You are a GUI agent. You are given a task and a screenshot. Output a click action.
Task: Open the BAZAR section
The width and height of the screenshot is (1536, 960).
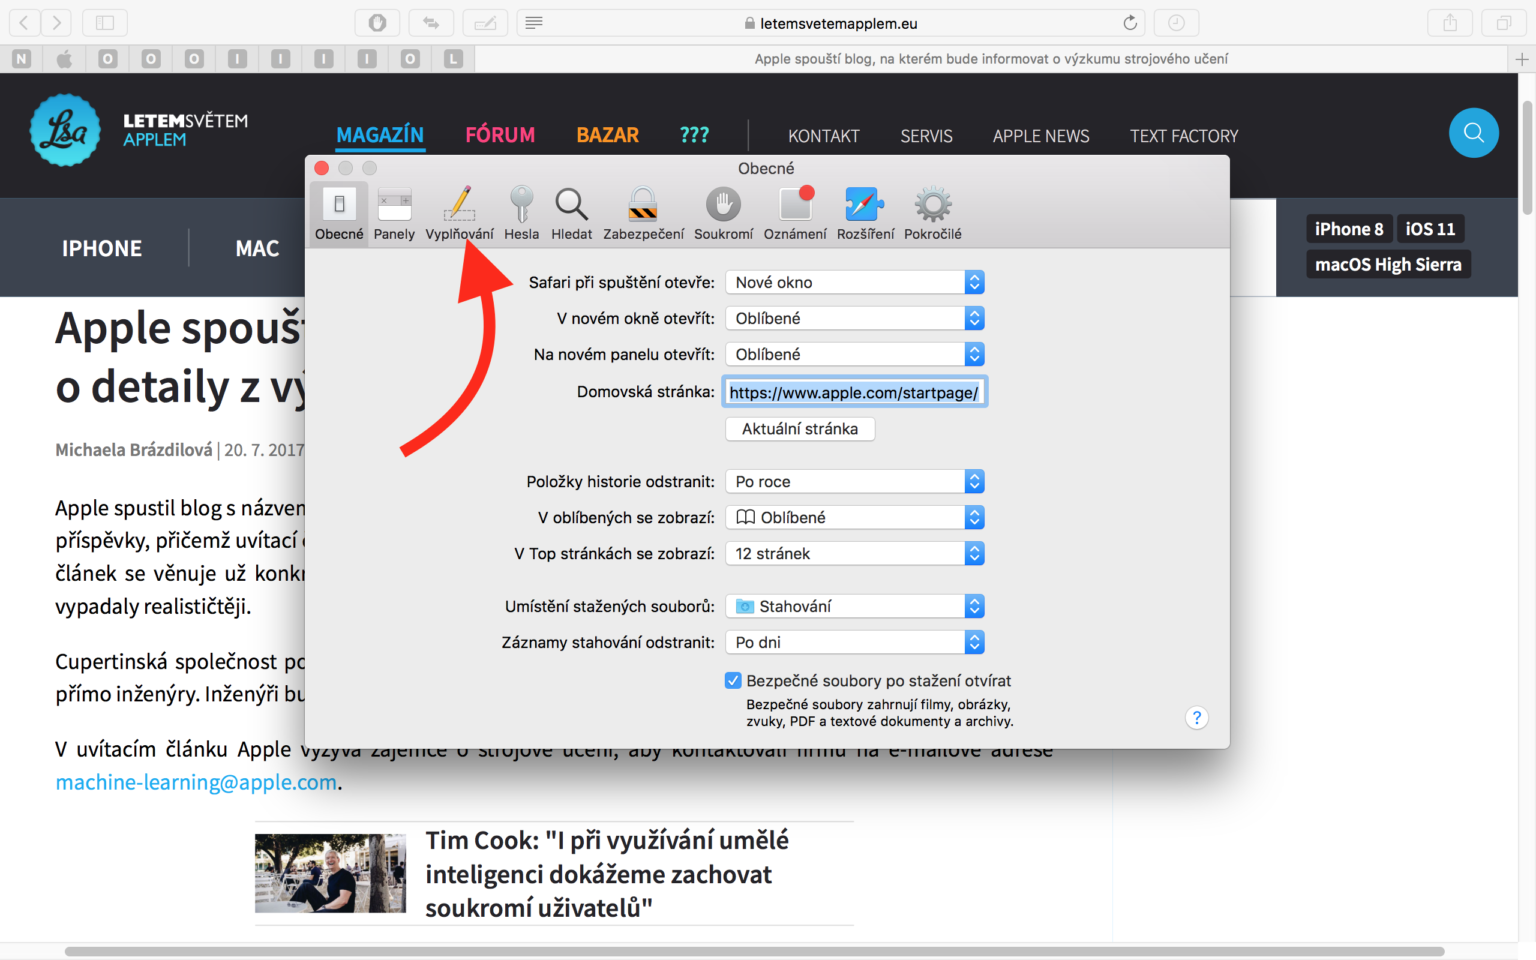607,135
